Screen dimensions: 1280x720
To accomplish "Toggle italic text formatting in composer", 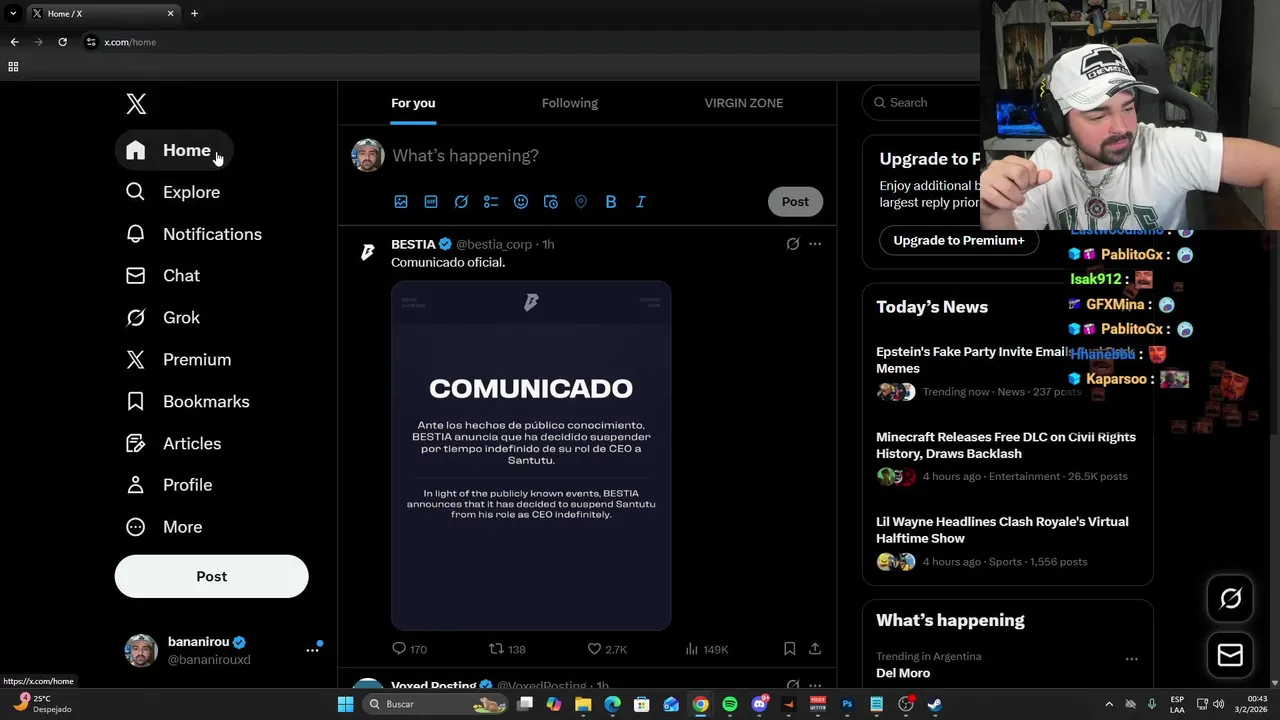I will [641, 202].
